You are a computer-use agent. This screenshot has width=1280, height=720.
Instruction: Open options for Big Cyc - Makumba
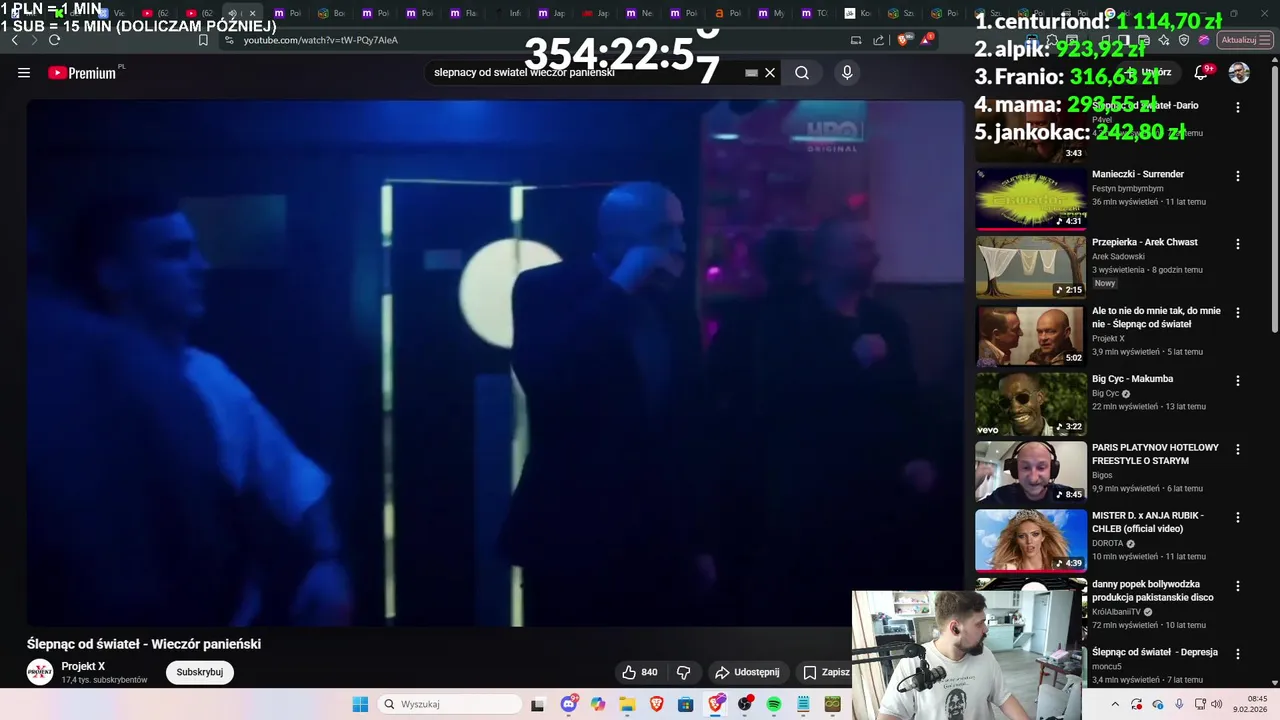coord(1238,381)
